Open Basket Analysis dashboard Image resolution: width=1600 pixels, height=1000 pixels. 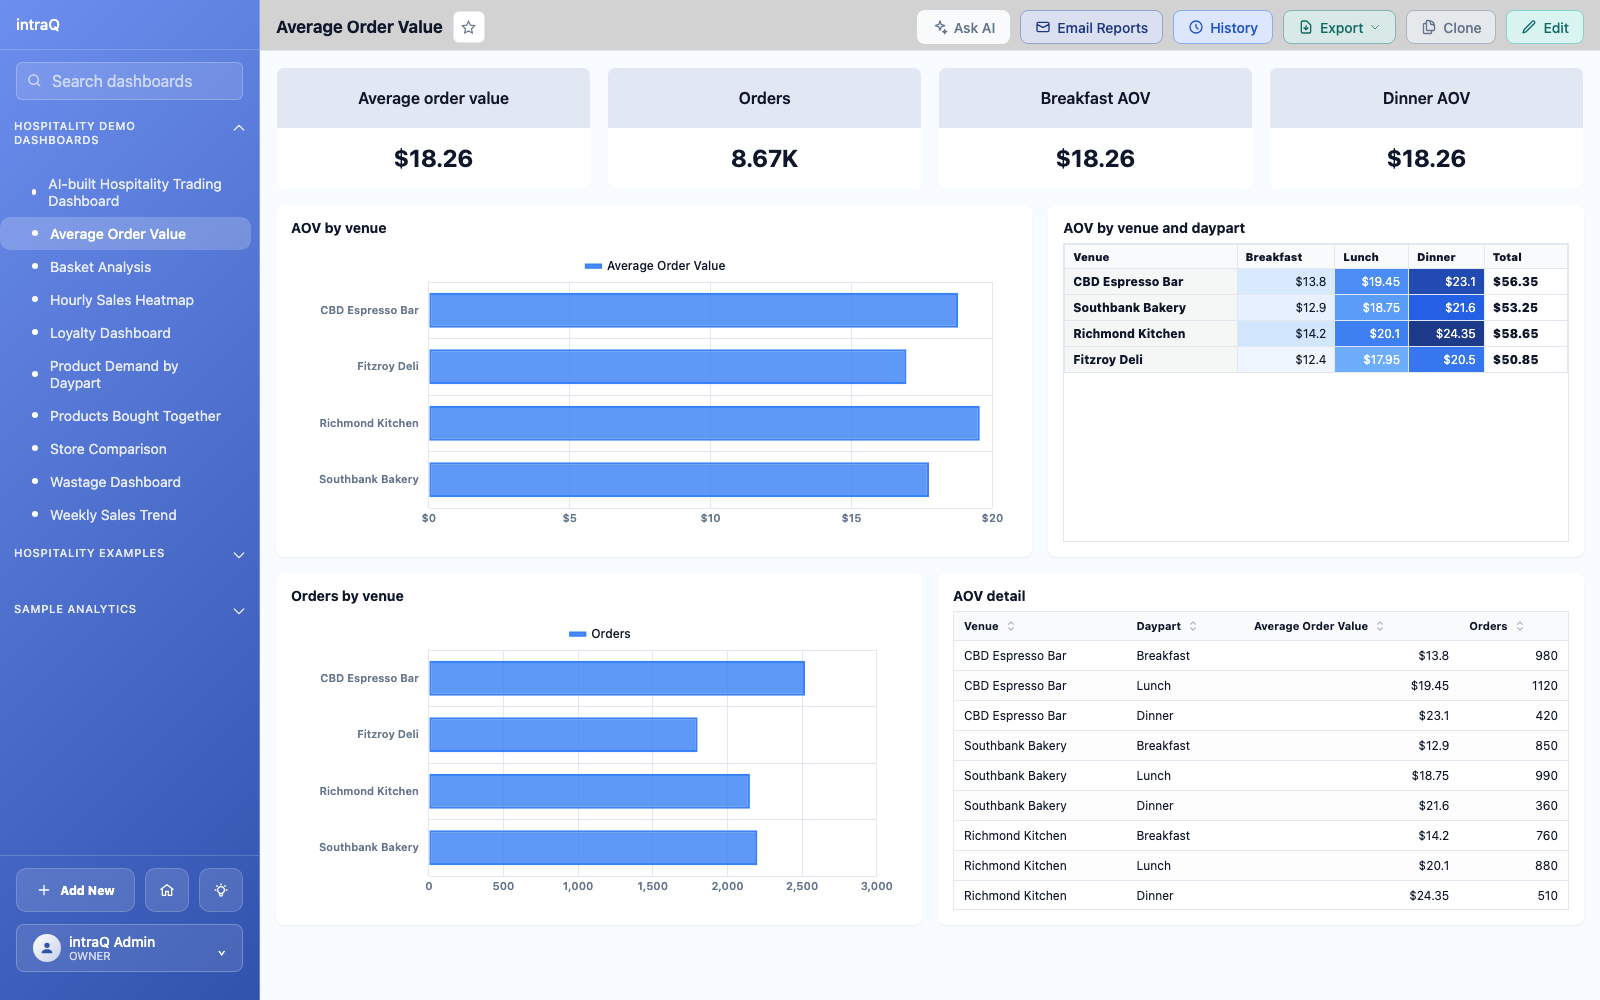(100, 267)
